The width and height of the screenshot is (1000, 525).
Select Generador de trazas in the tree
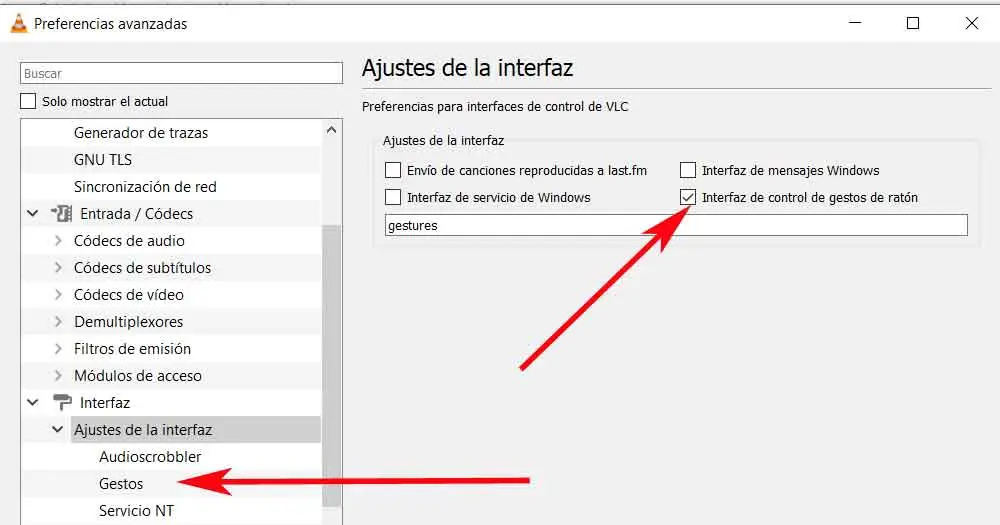[x=141, y=133]
